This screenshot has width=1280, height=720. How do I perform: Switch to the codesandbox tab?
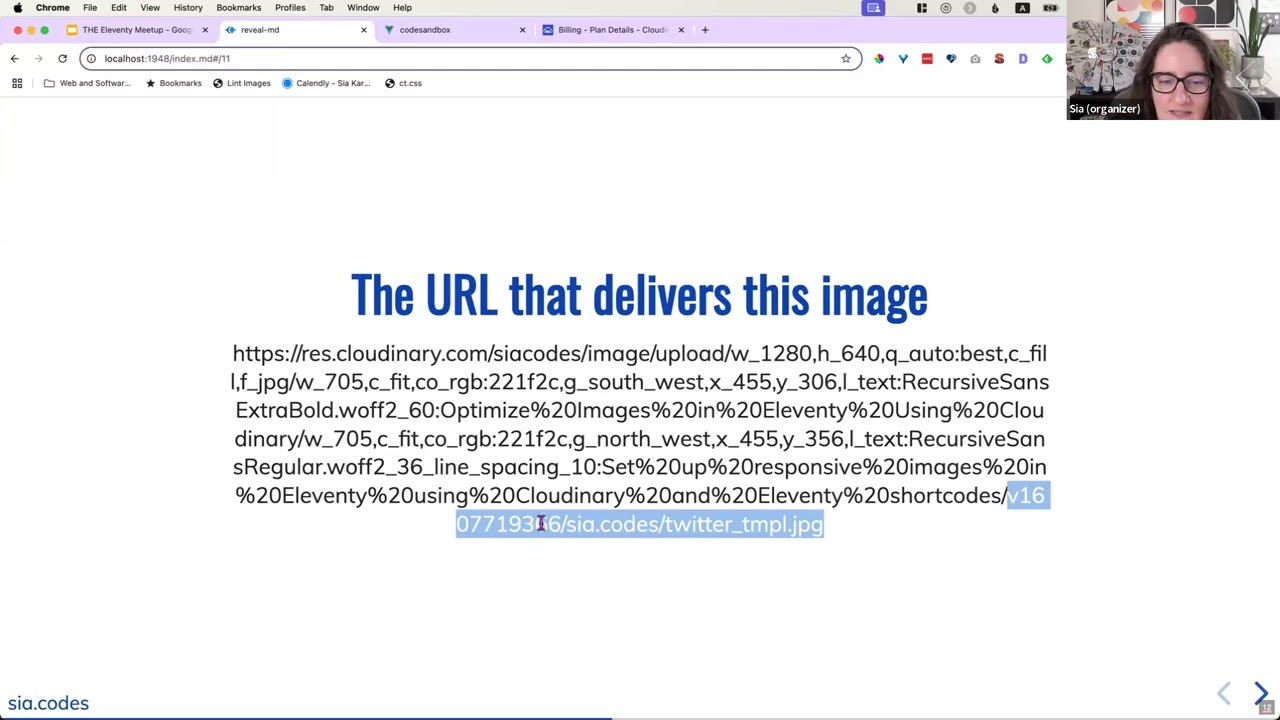(455, 30)
